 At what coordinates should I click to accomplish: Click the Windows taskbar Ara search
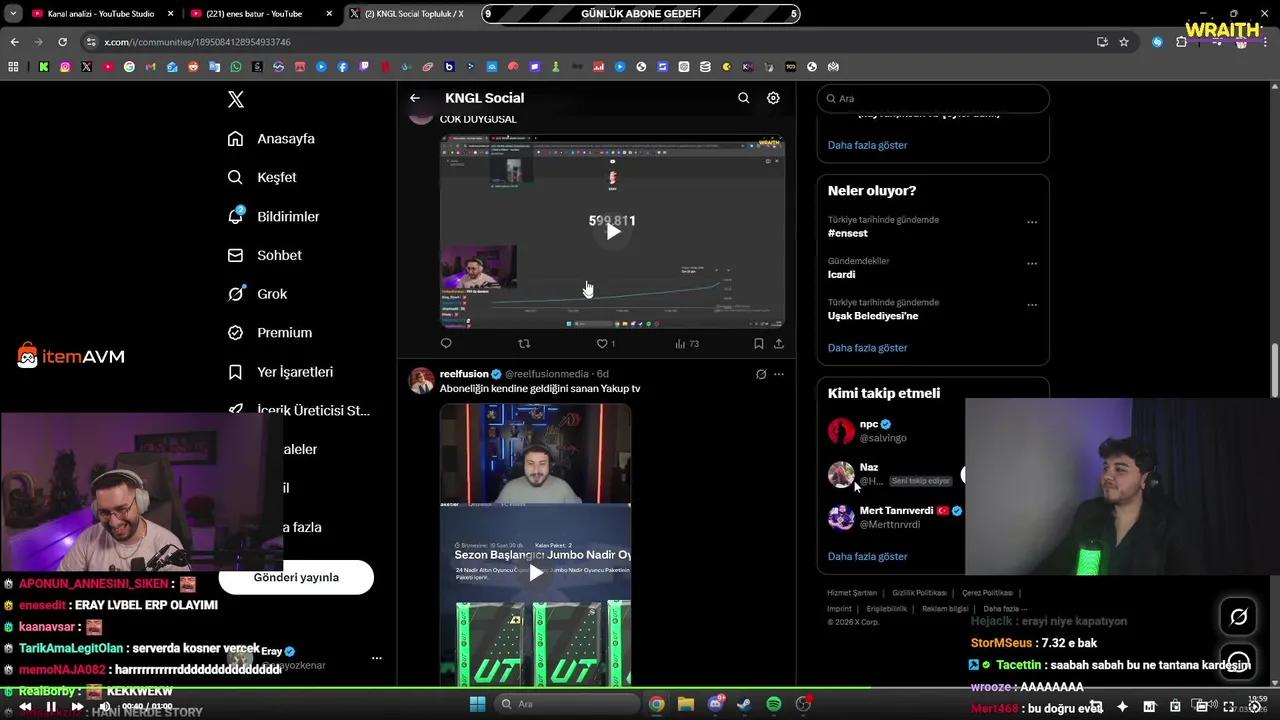(x=567, y=704)
